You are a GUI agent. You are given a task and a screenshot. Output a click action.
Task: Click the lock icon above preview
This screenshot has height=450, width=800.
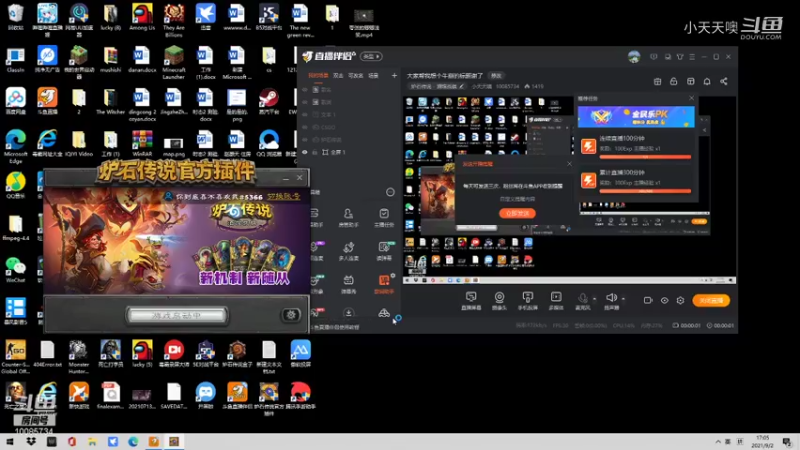[673, 82]
